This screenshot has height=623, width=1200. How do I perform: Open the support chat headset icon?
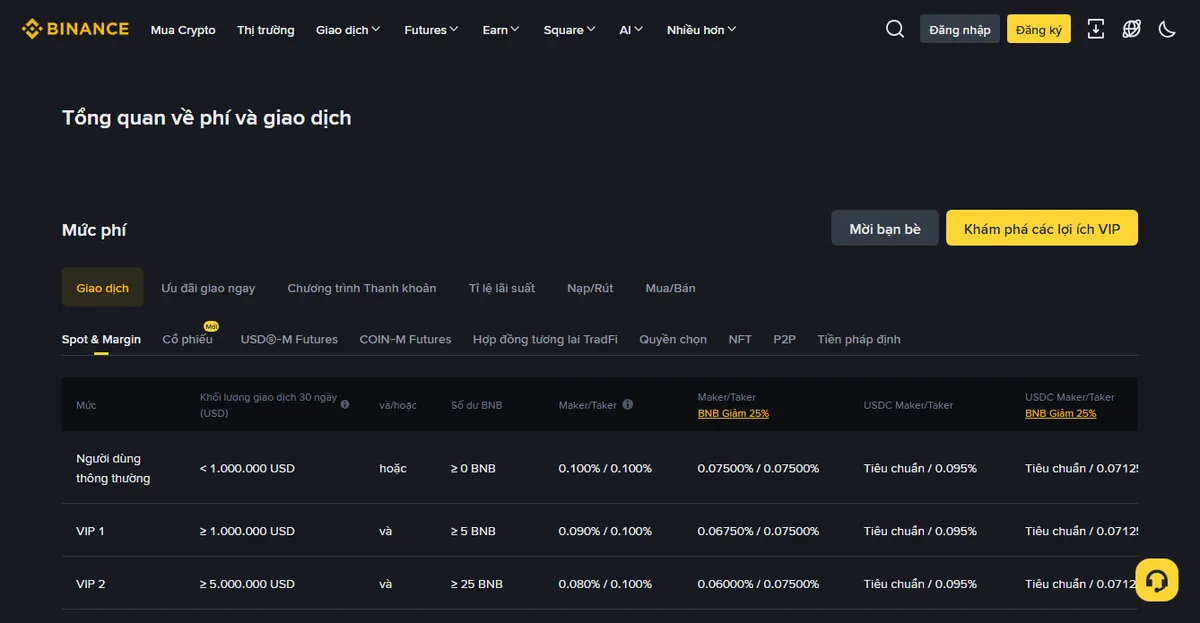coord(1157,580)
